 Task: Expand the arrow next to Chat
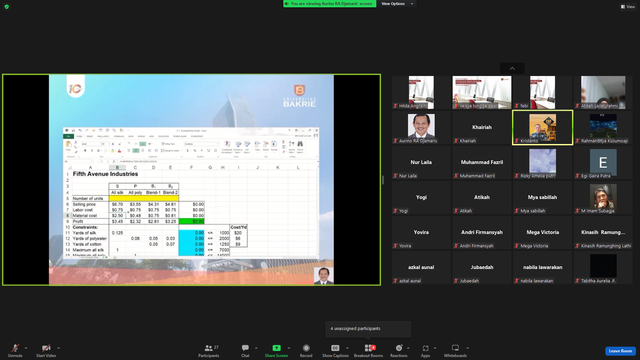(x=256, y=348)
